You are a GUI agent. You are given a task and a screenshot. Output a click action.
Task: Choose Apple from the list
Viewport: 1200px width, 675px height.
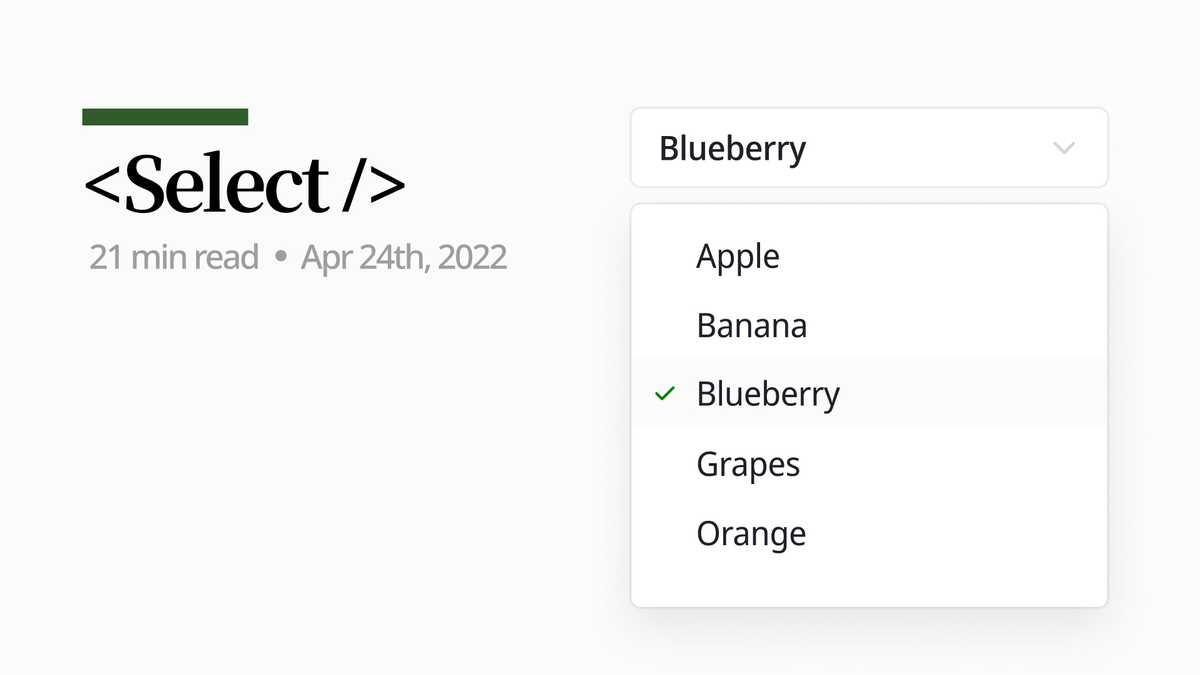(738, 256)
